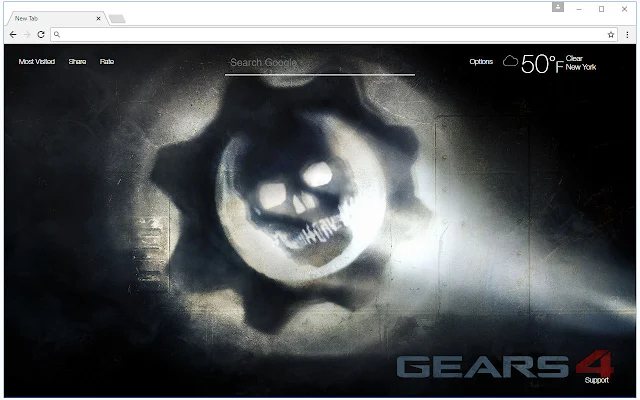Click the Rate link
Screen dimensions: 640x400
tap(107, 62)
